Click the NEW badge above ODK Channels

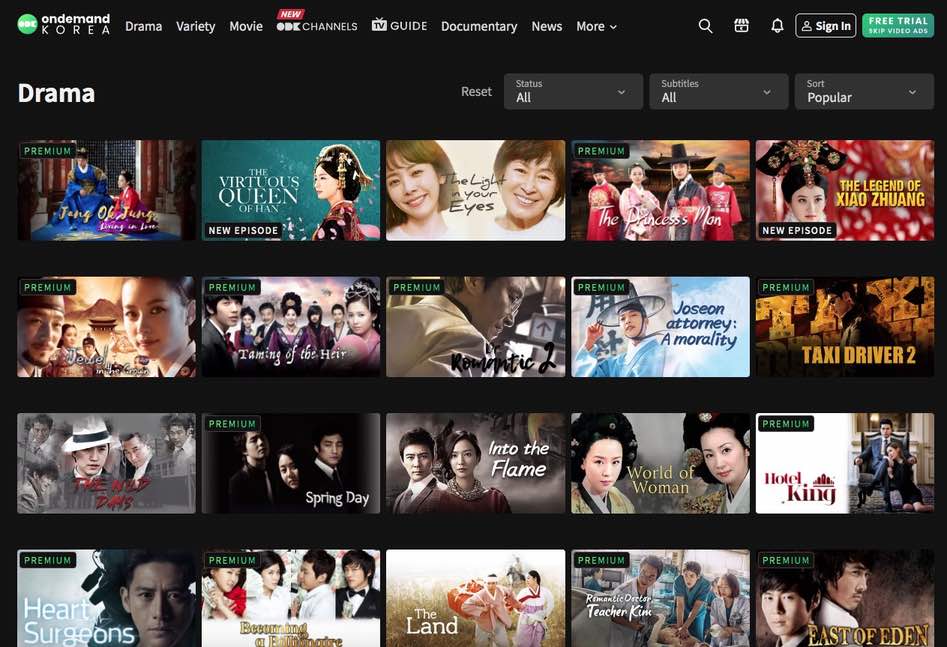289,15
